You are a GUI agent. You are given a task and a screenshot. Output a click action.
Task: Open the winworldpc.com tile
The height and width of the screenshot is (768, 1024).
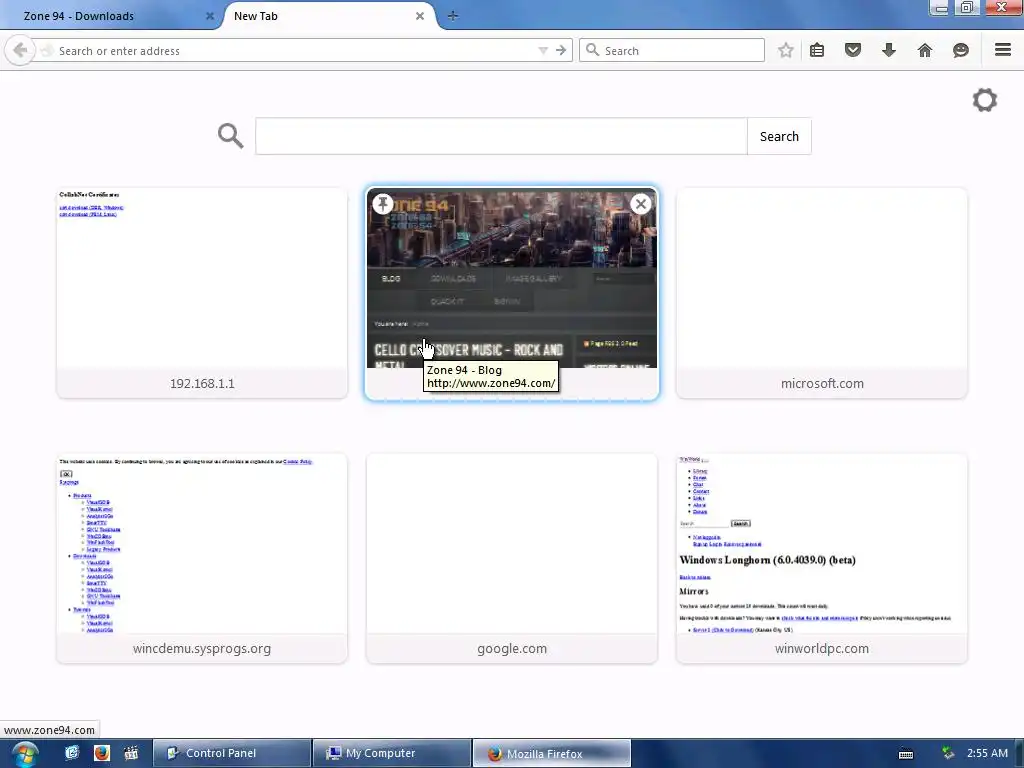click(822, 558)
